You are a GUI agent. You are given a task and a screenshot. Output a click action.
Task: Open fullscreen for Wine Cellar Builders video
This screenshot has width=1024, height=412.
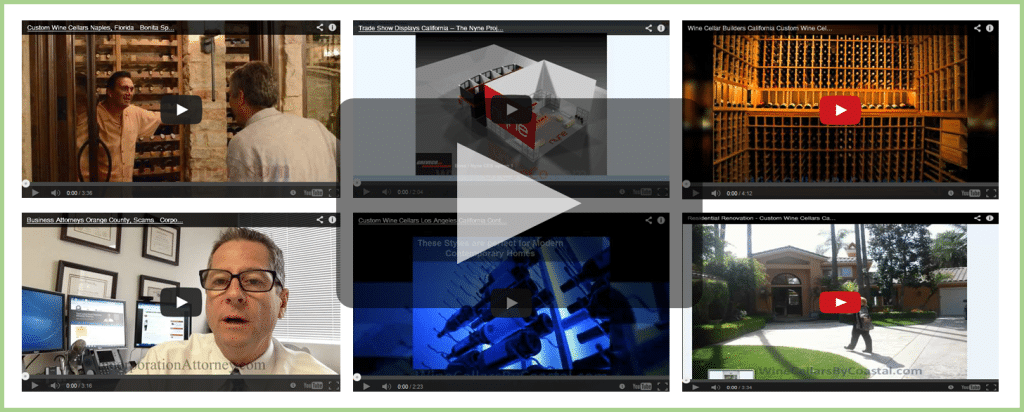pyautogui.click(x=991, y=193)
